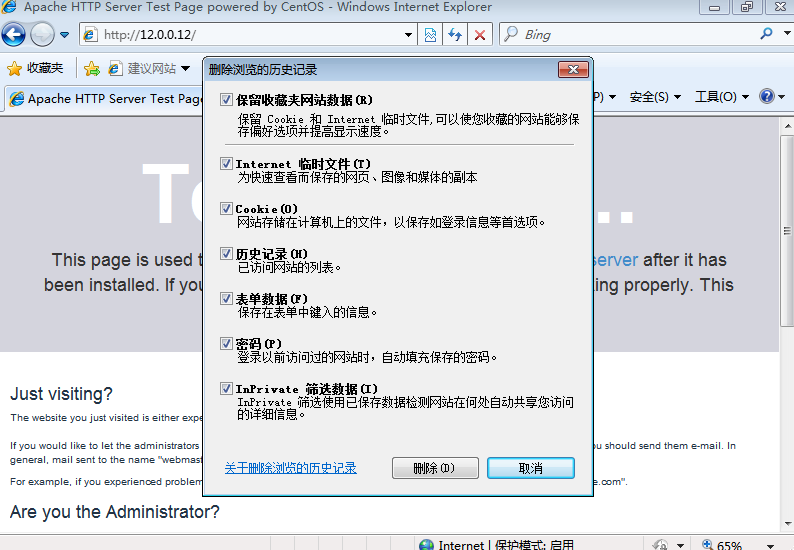Open the Tools 工具(O) menu

[722, 97]
